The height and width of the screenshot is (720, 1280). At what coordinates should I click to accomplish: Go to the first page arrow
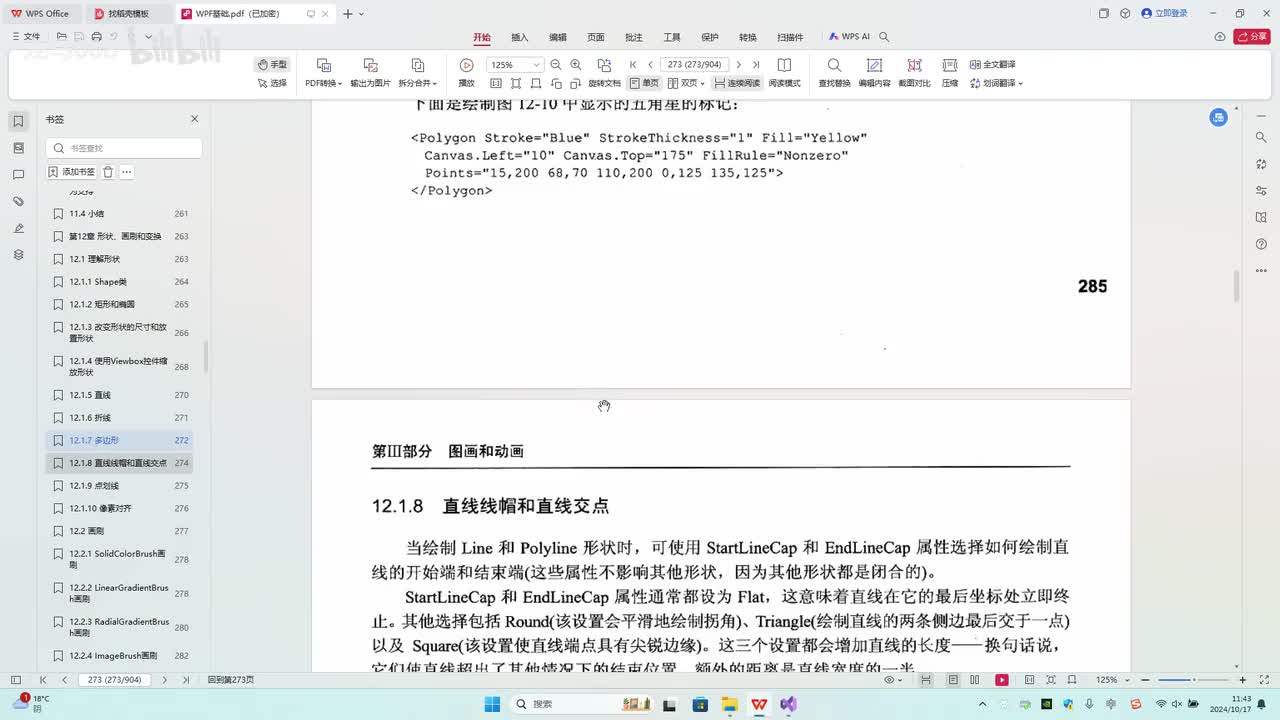[633, 65]
